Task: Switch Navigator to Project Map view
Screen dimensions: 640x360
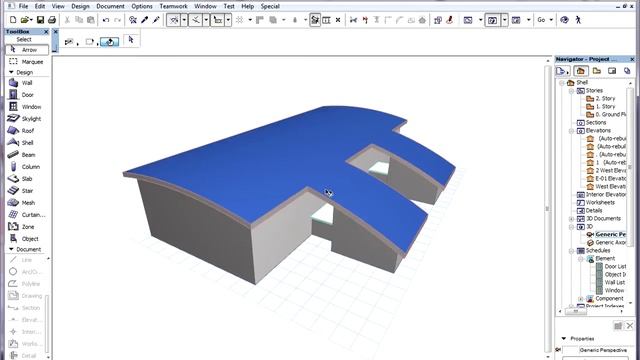Action: (581, 71)
